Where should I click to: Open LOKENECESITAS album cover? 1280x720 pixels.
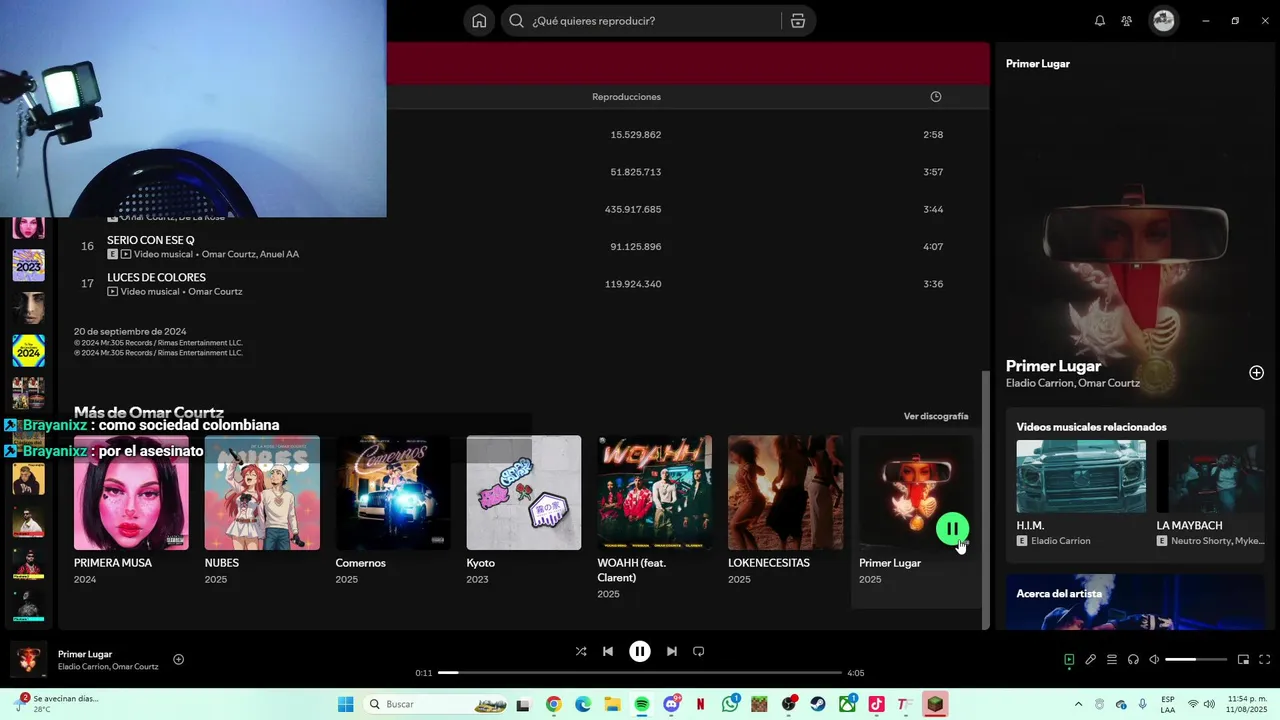(785, 492)
